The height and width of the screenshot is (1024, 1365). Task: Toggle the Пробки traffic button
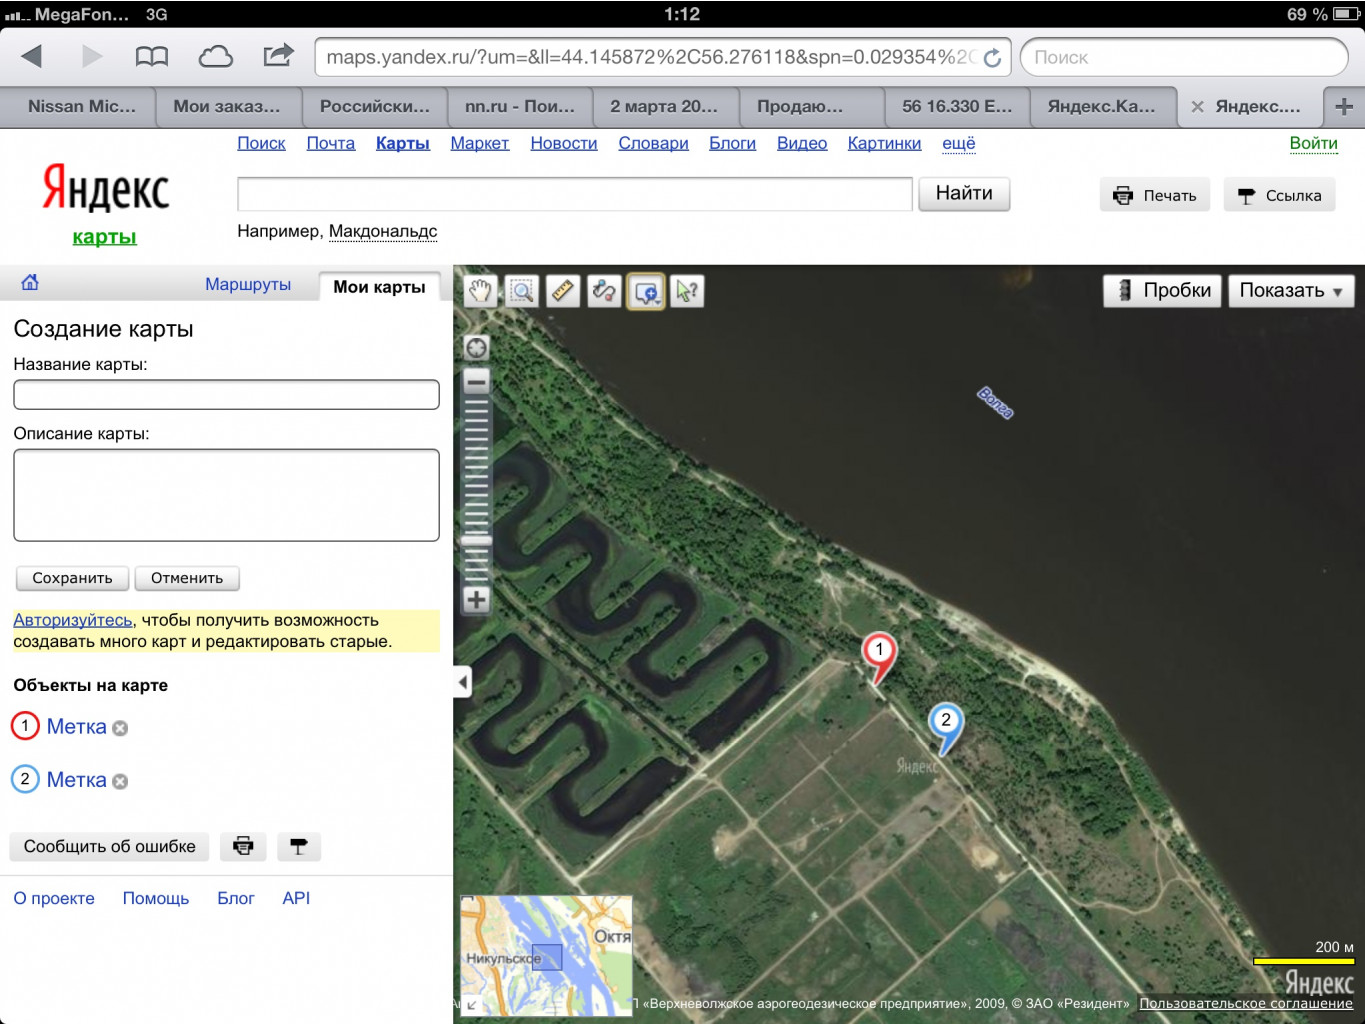click(x=1162, y=291)
